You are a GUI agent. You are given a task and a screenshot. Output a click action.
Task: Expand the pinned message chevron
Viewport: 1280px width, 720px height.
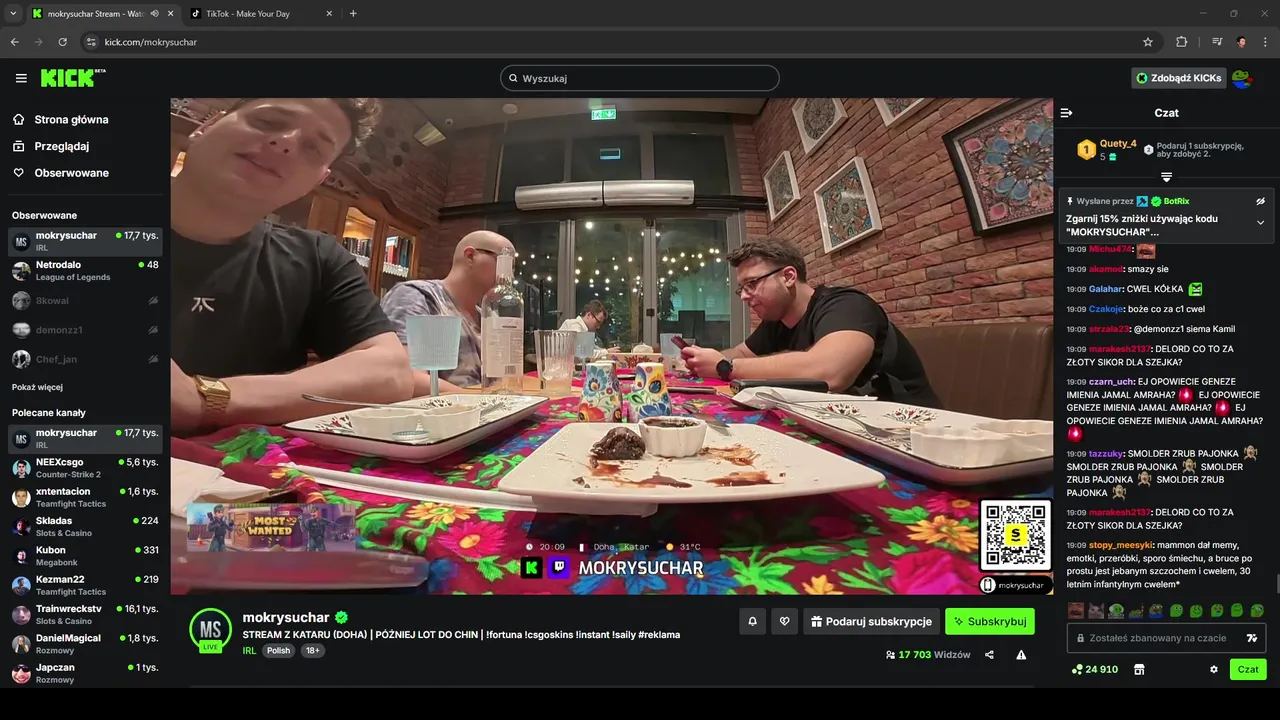(1260, 223)
